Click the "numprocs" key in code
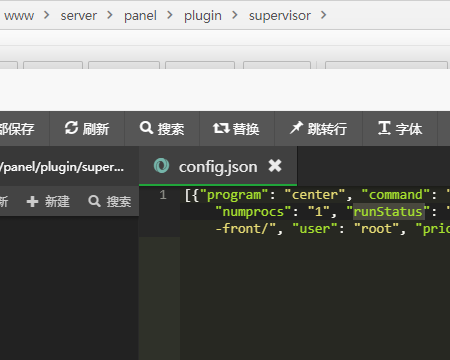 [253, 212]
